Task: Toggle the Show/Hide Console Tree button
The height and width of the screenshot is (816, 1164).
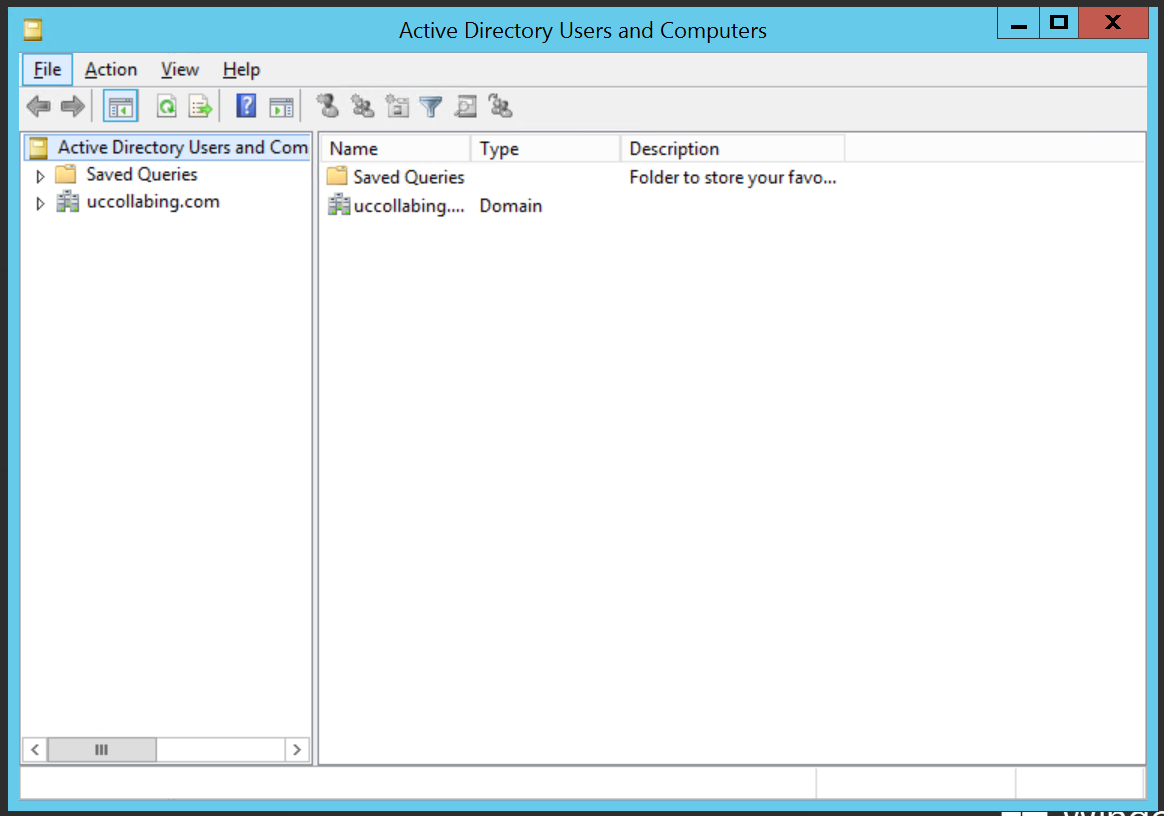Action: [x=120, y=107]
